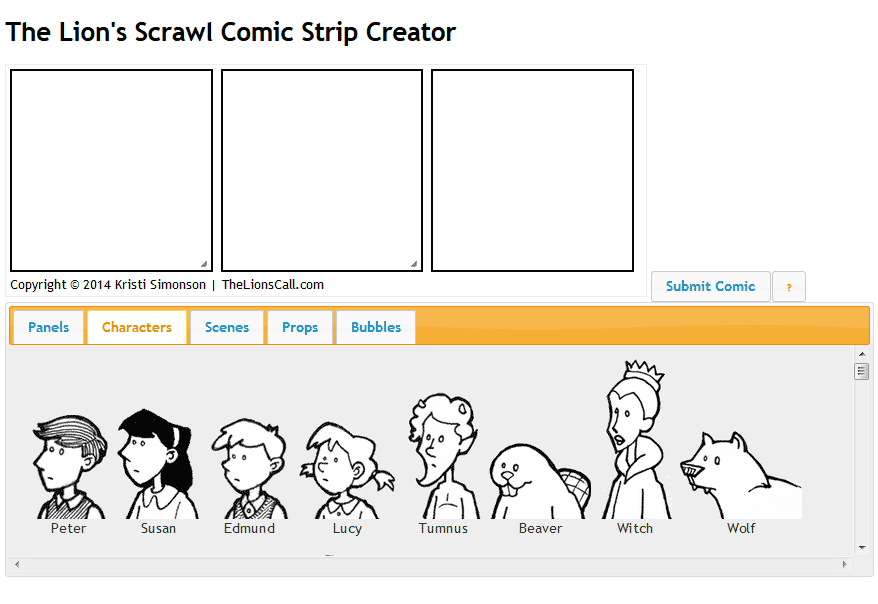Click the horizontal scrollbar right arrow
Viewport: 878px width, 604px height.
point(845,564)
